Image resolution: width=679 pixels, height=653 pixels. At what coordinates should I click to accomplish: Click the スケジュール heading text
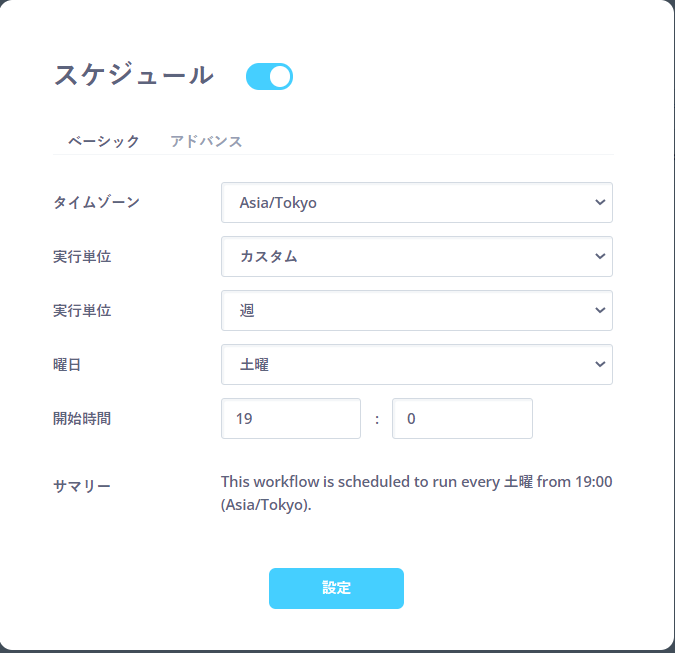tap(134, 75)
